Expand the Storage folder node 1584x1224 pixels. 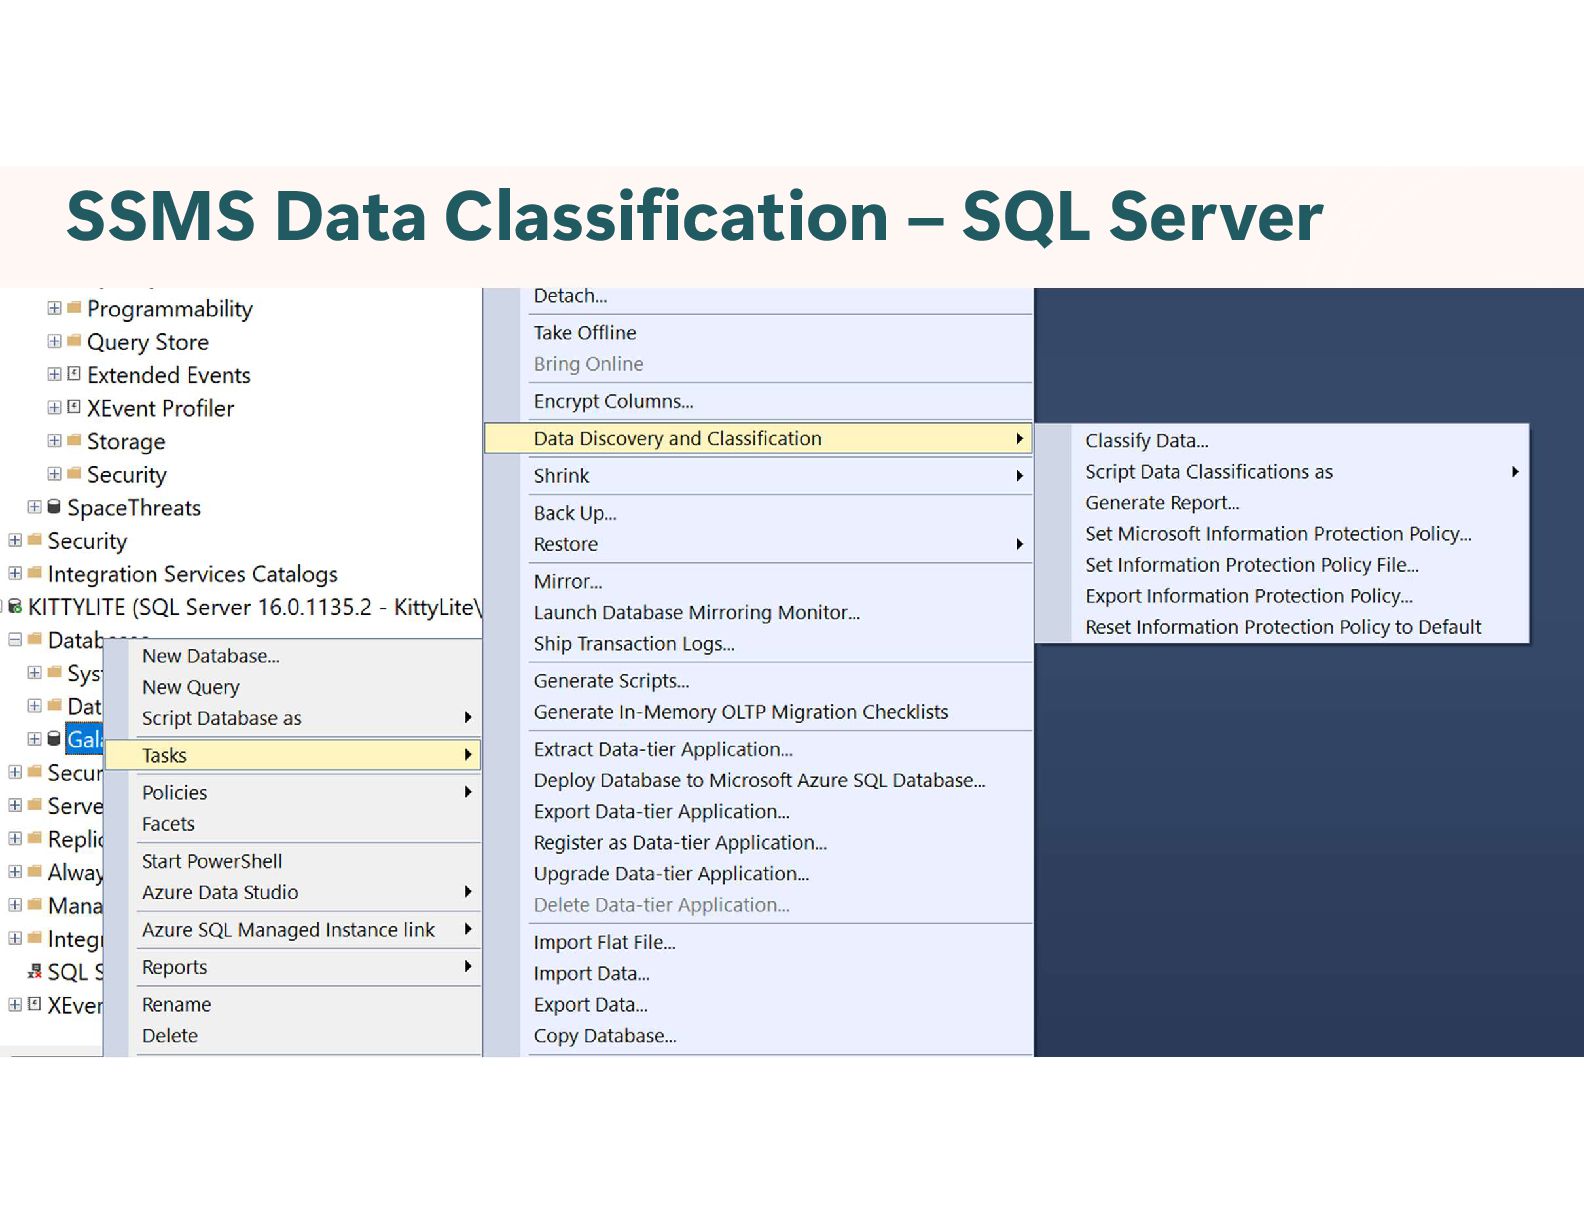point(54,440)
